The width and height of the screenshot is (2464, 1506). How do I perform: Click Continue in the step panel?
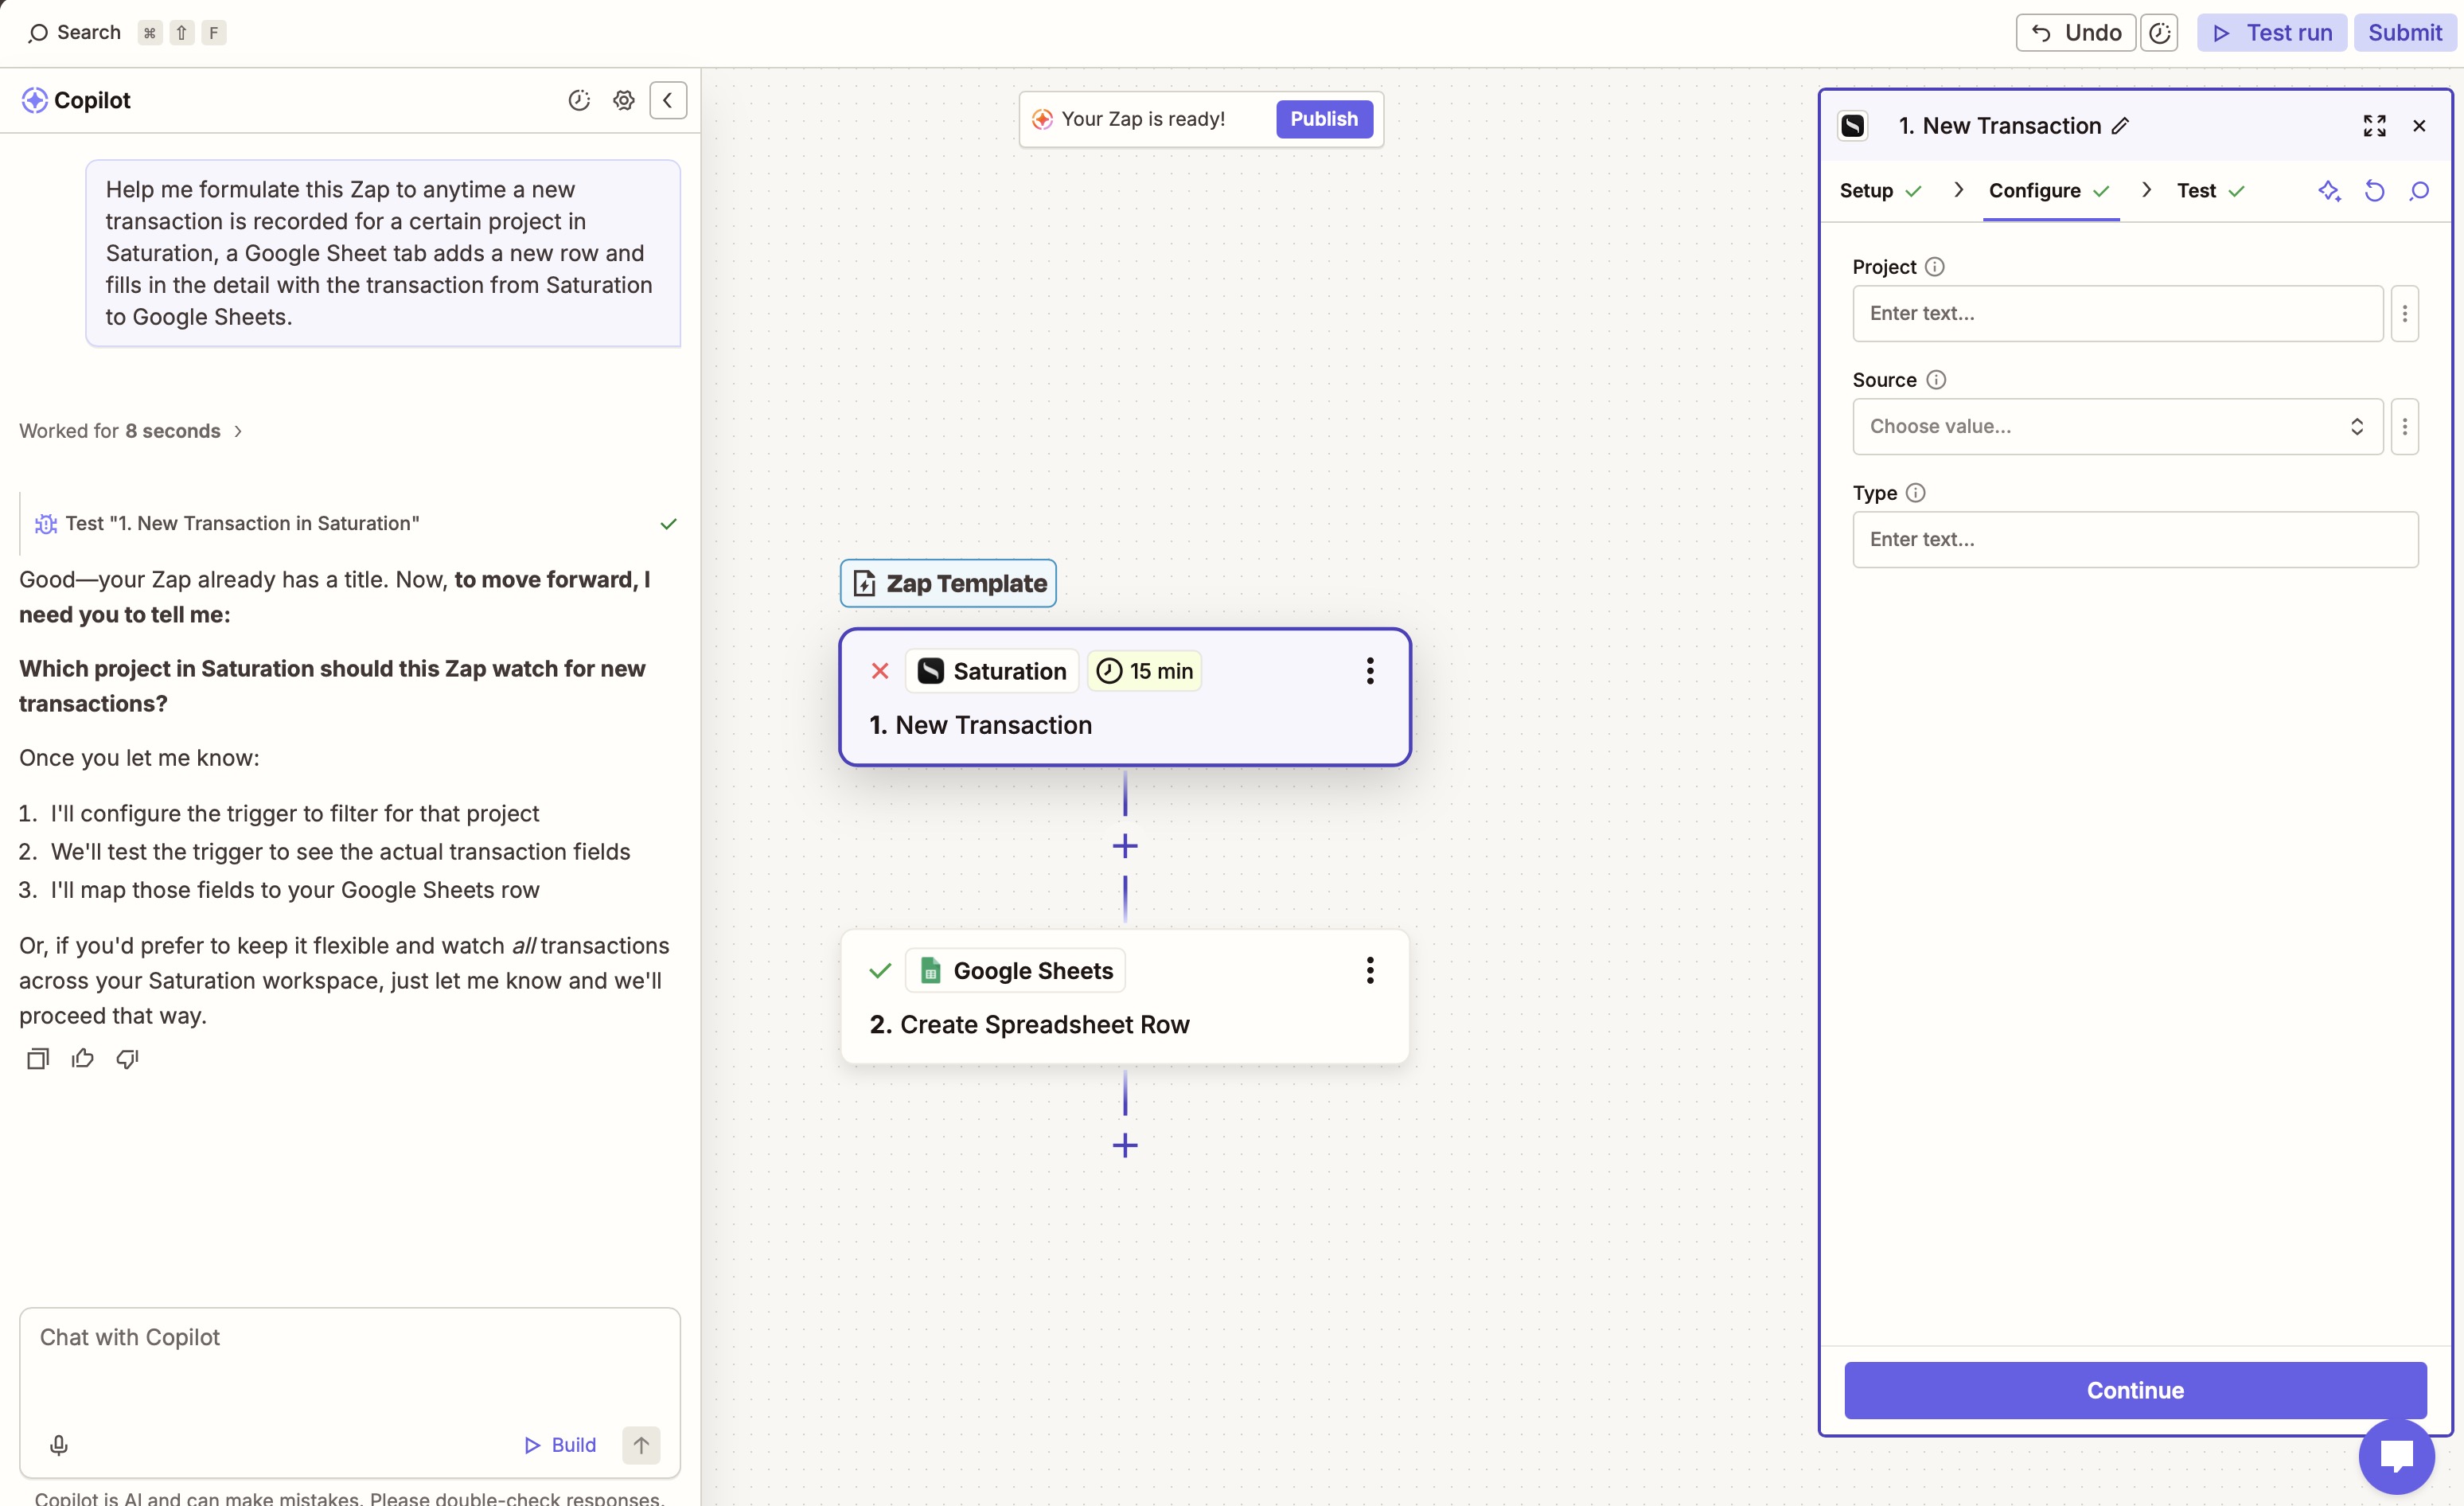click(x=2135, y=1390)
